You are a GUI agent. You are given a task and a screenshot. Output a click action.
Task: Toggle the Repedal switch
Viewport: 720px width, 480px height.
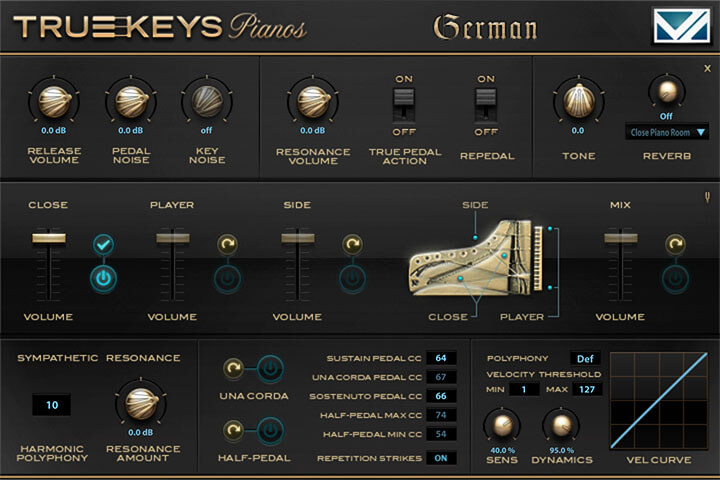tap(486, 105)
